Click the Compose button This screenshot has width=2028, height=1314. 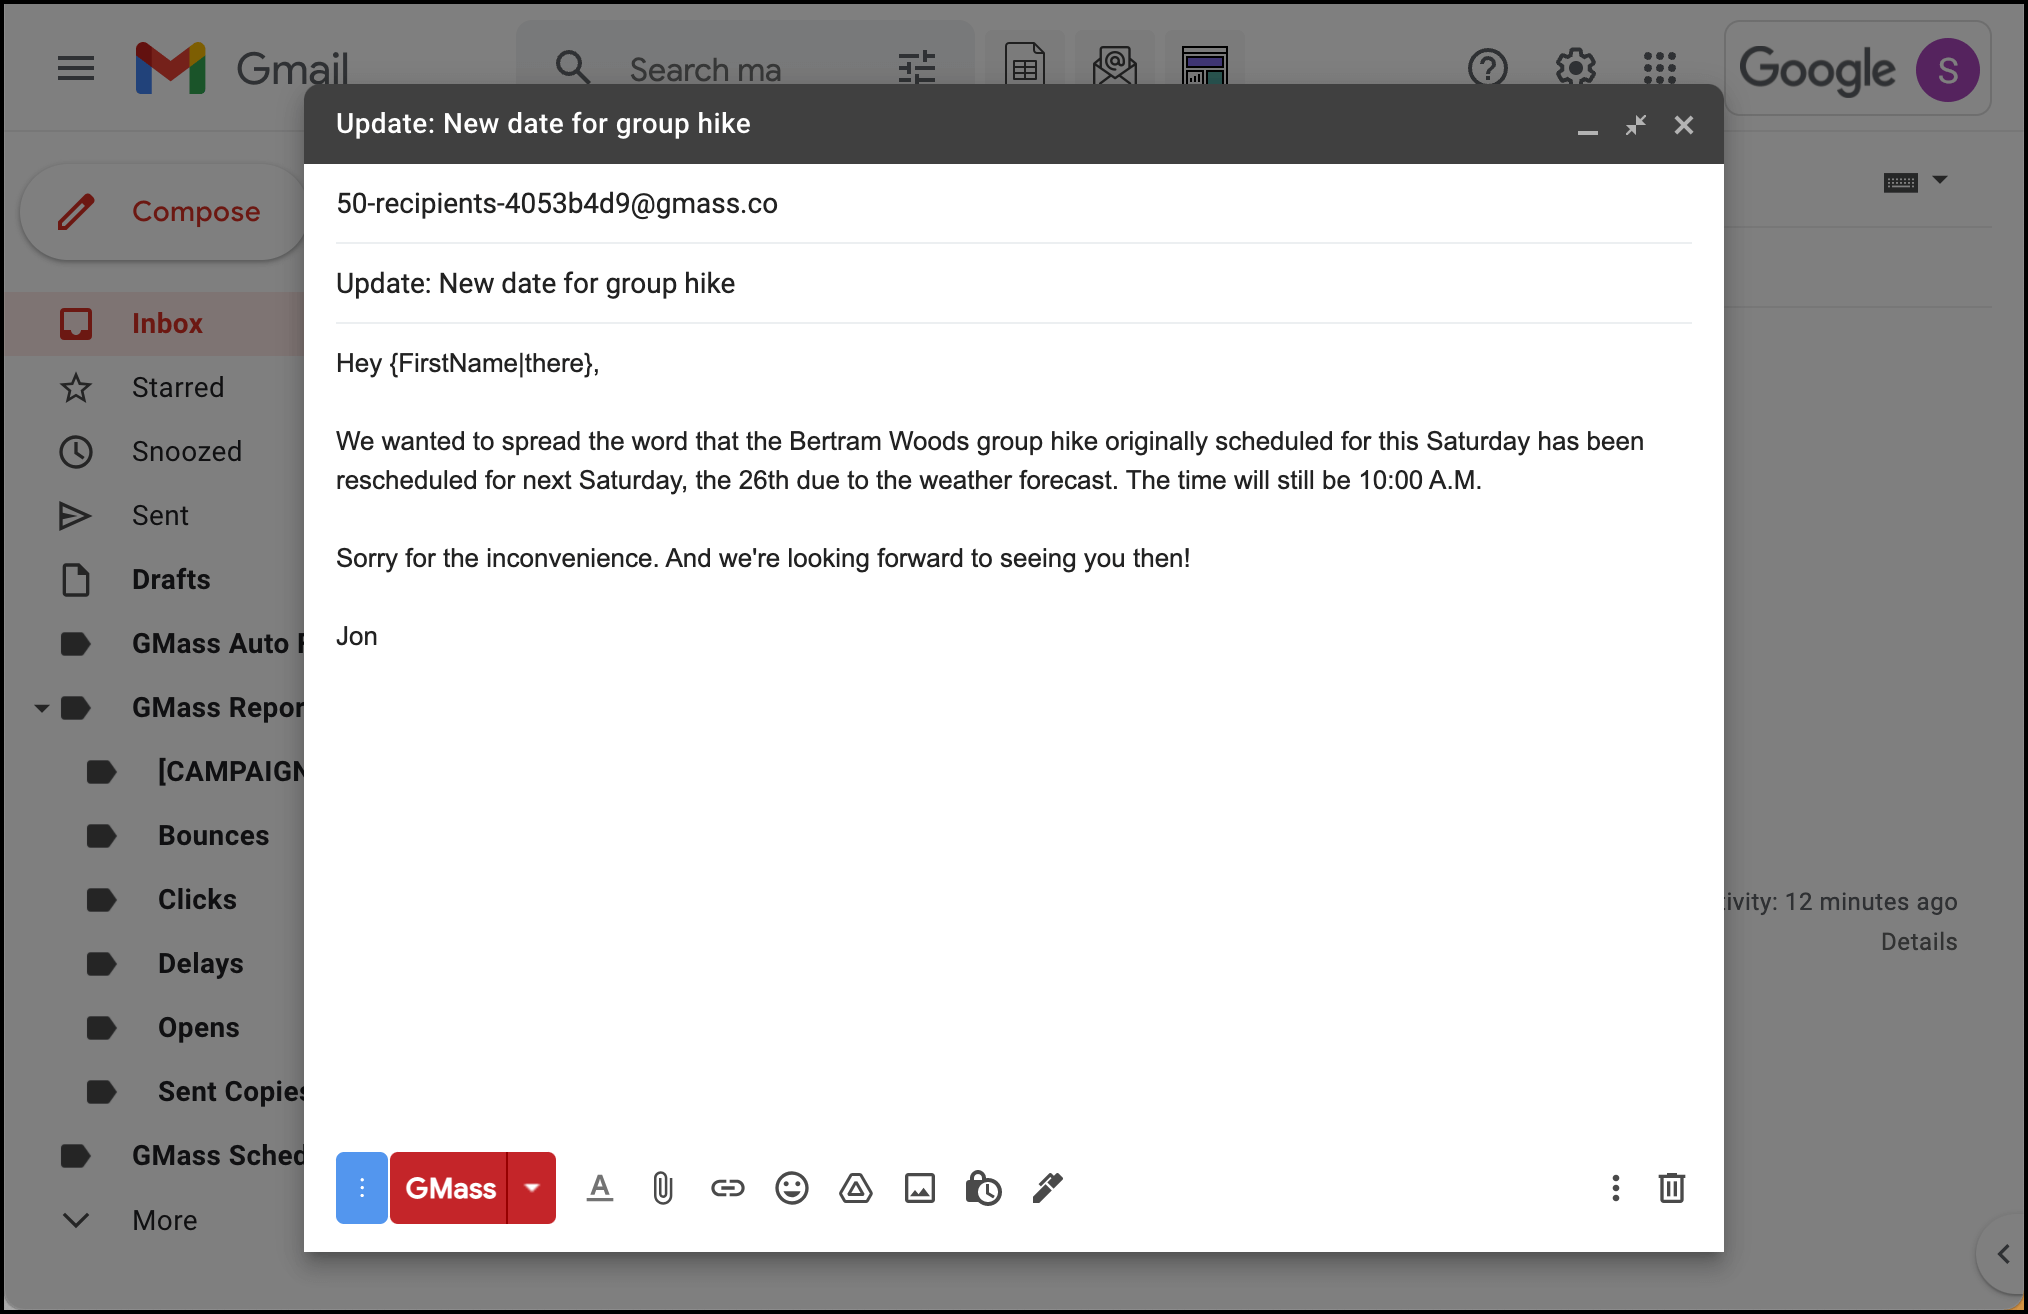pyautogui.click(x=163, y=212)
